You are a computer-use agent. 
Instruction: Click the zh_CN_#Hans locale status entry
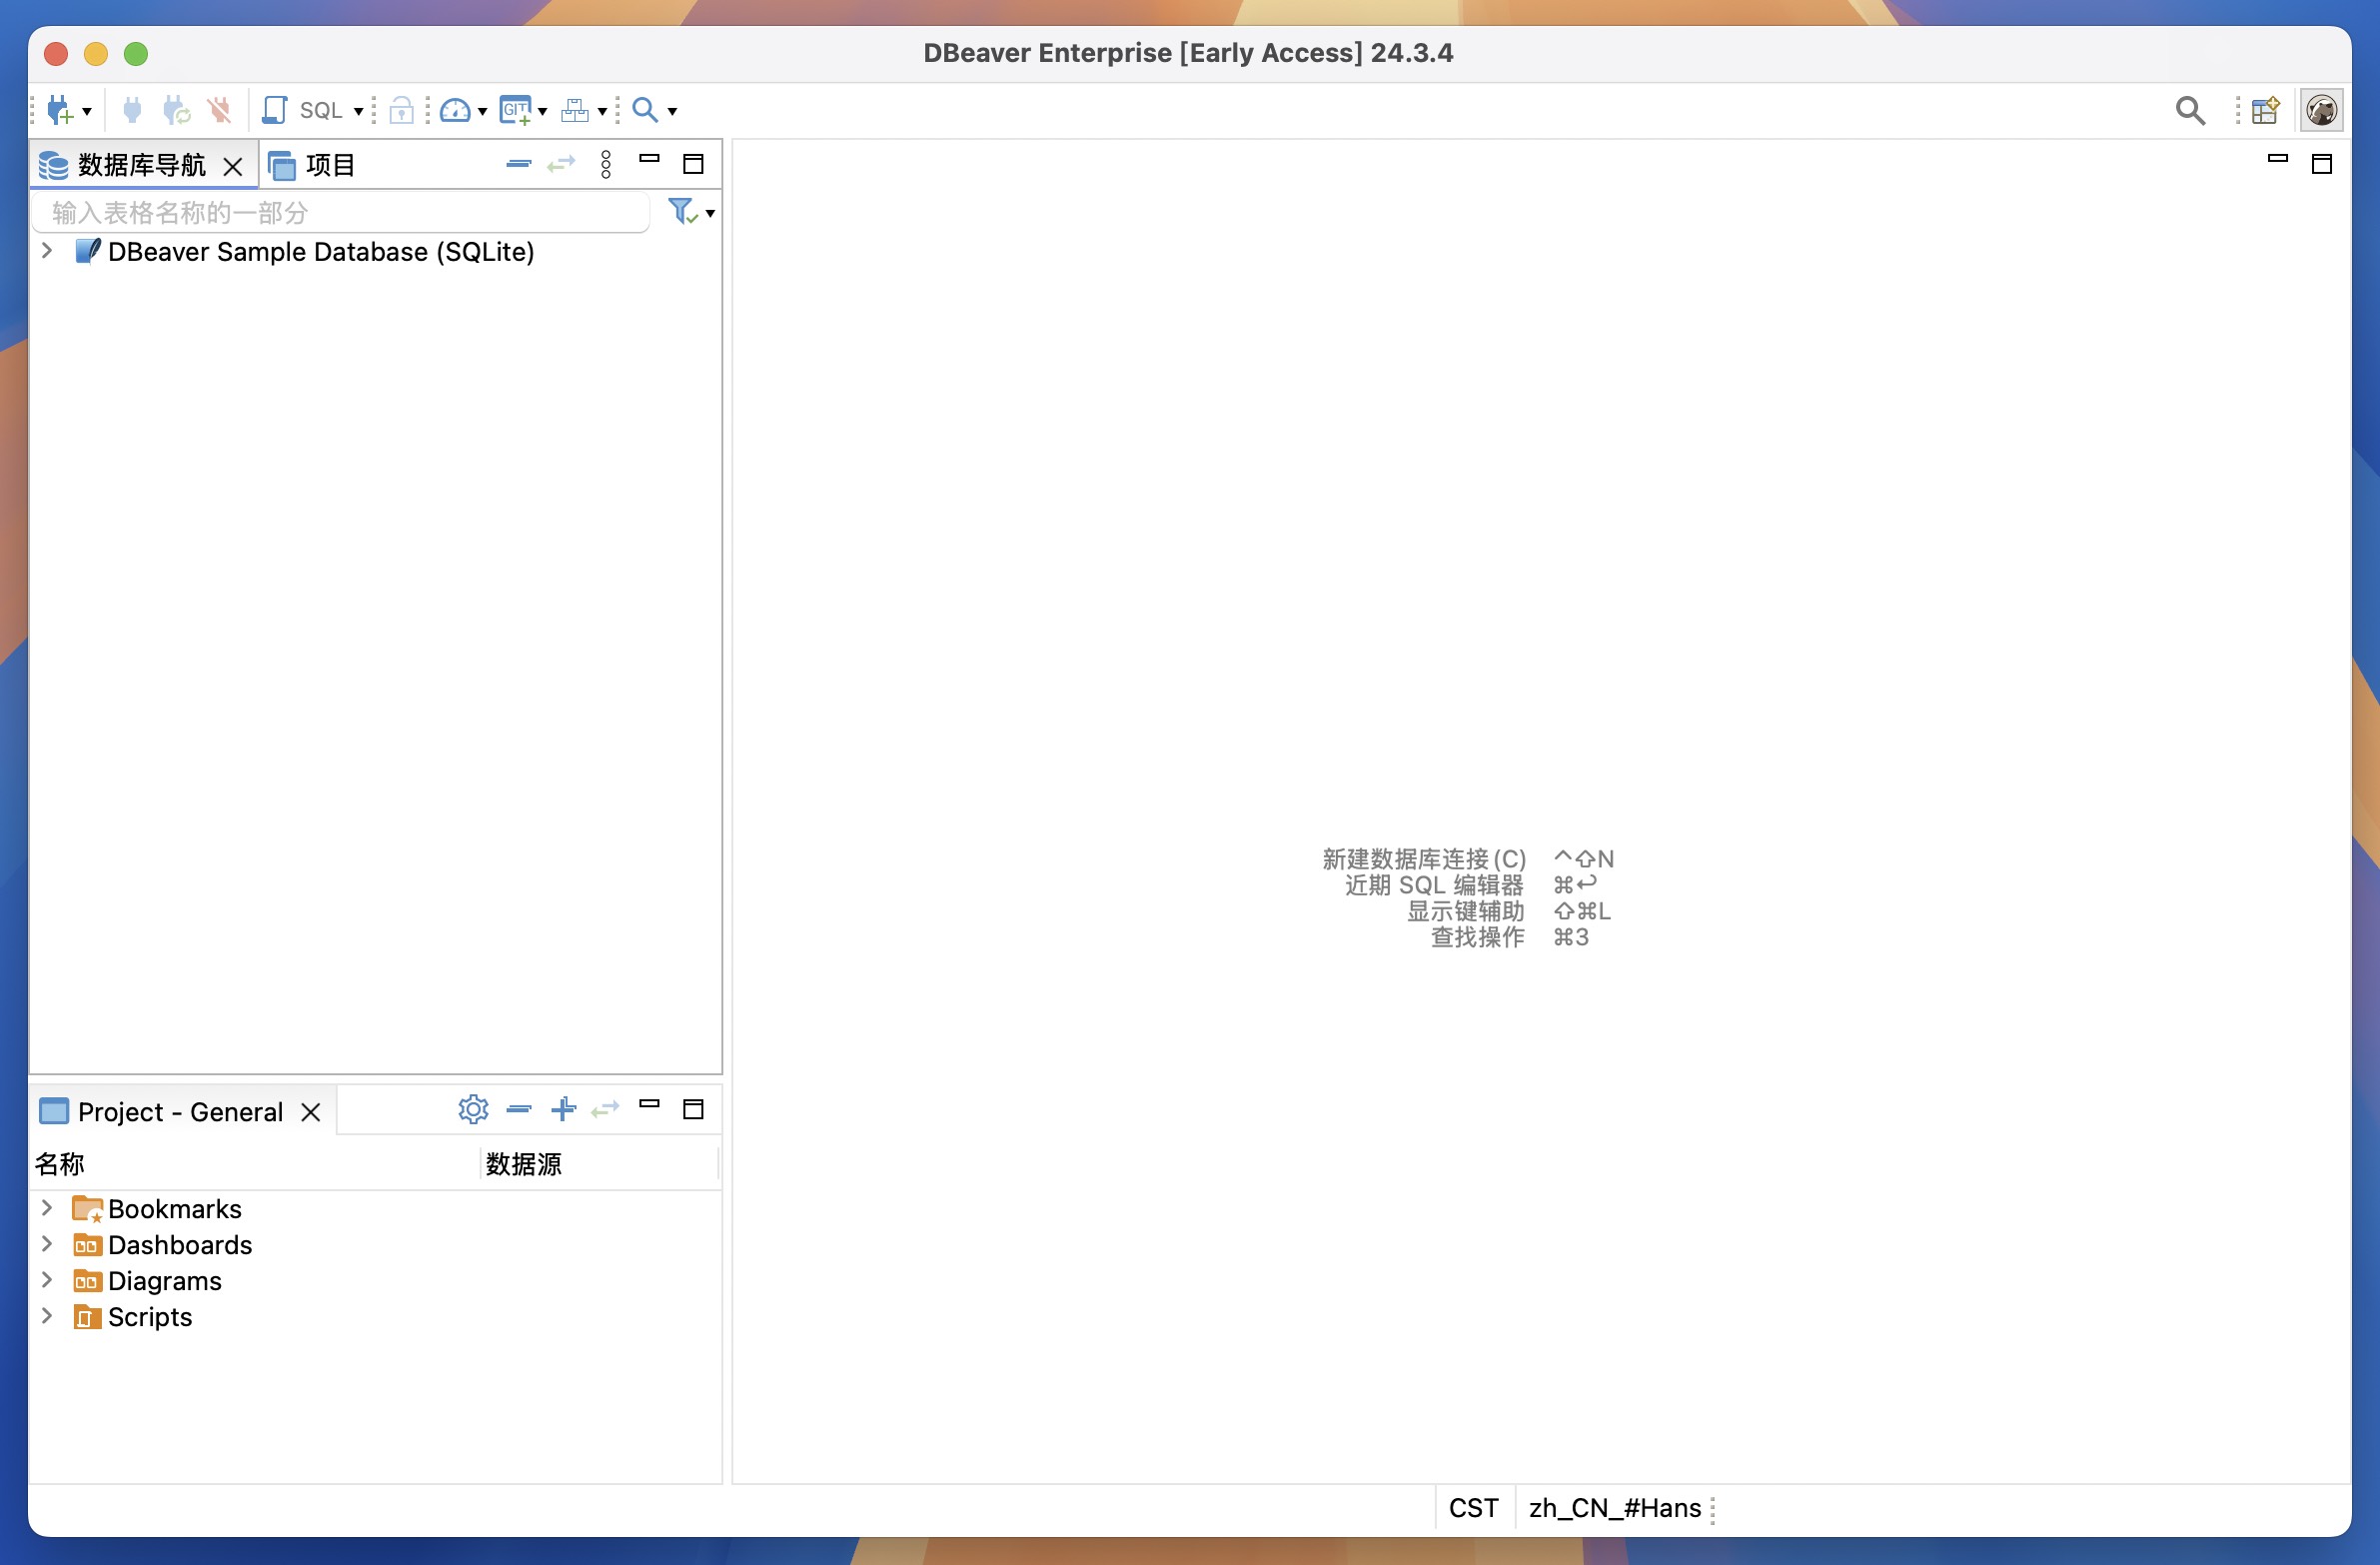(x=1615, y=1508)
